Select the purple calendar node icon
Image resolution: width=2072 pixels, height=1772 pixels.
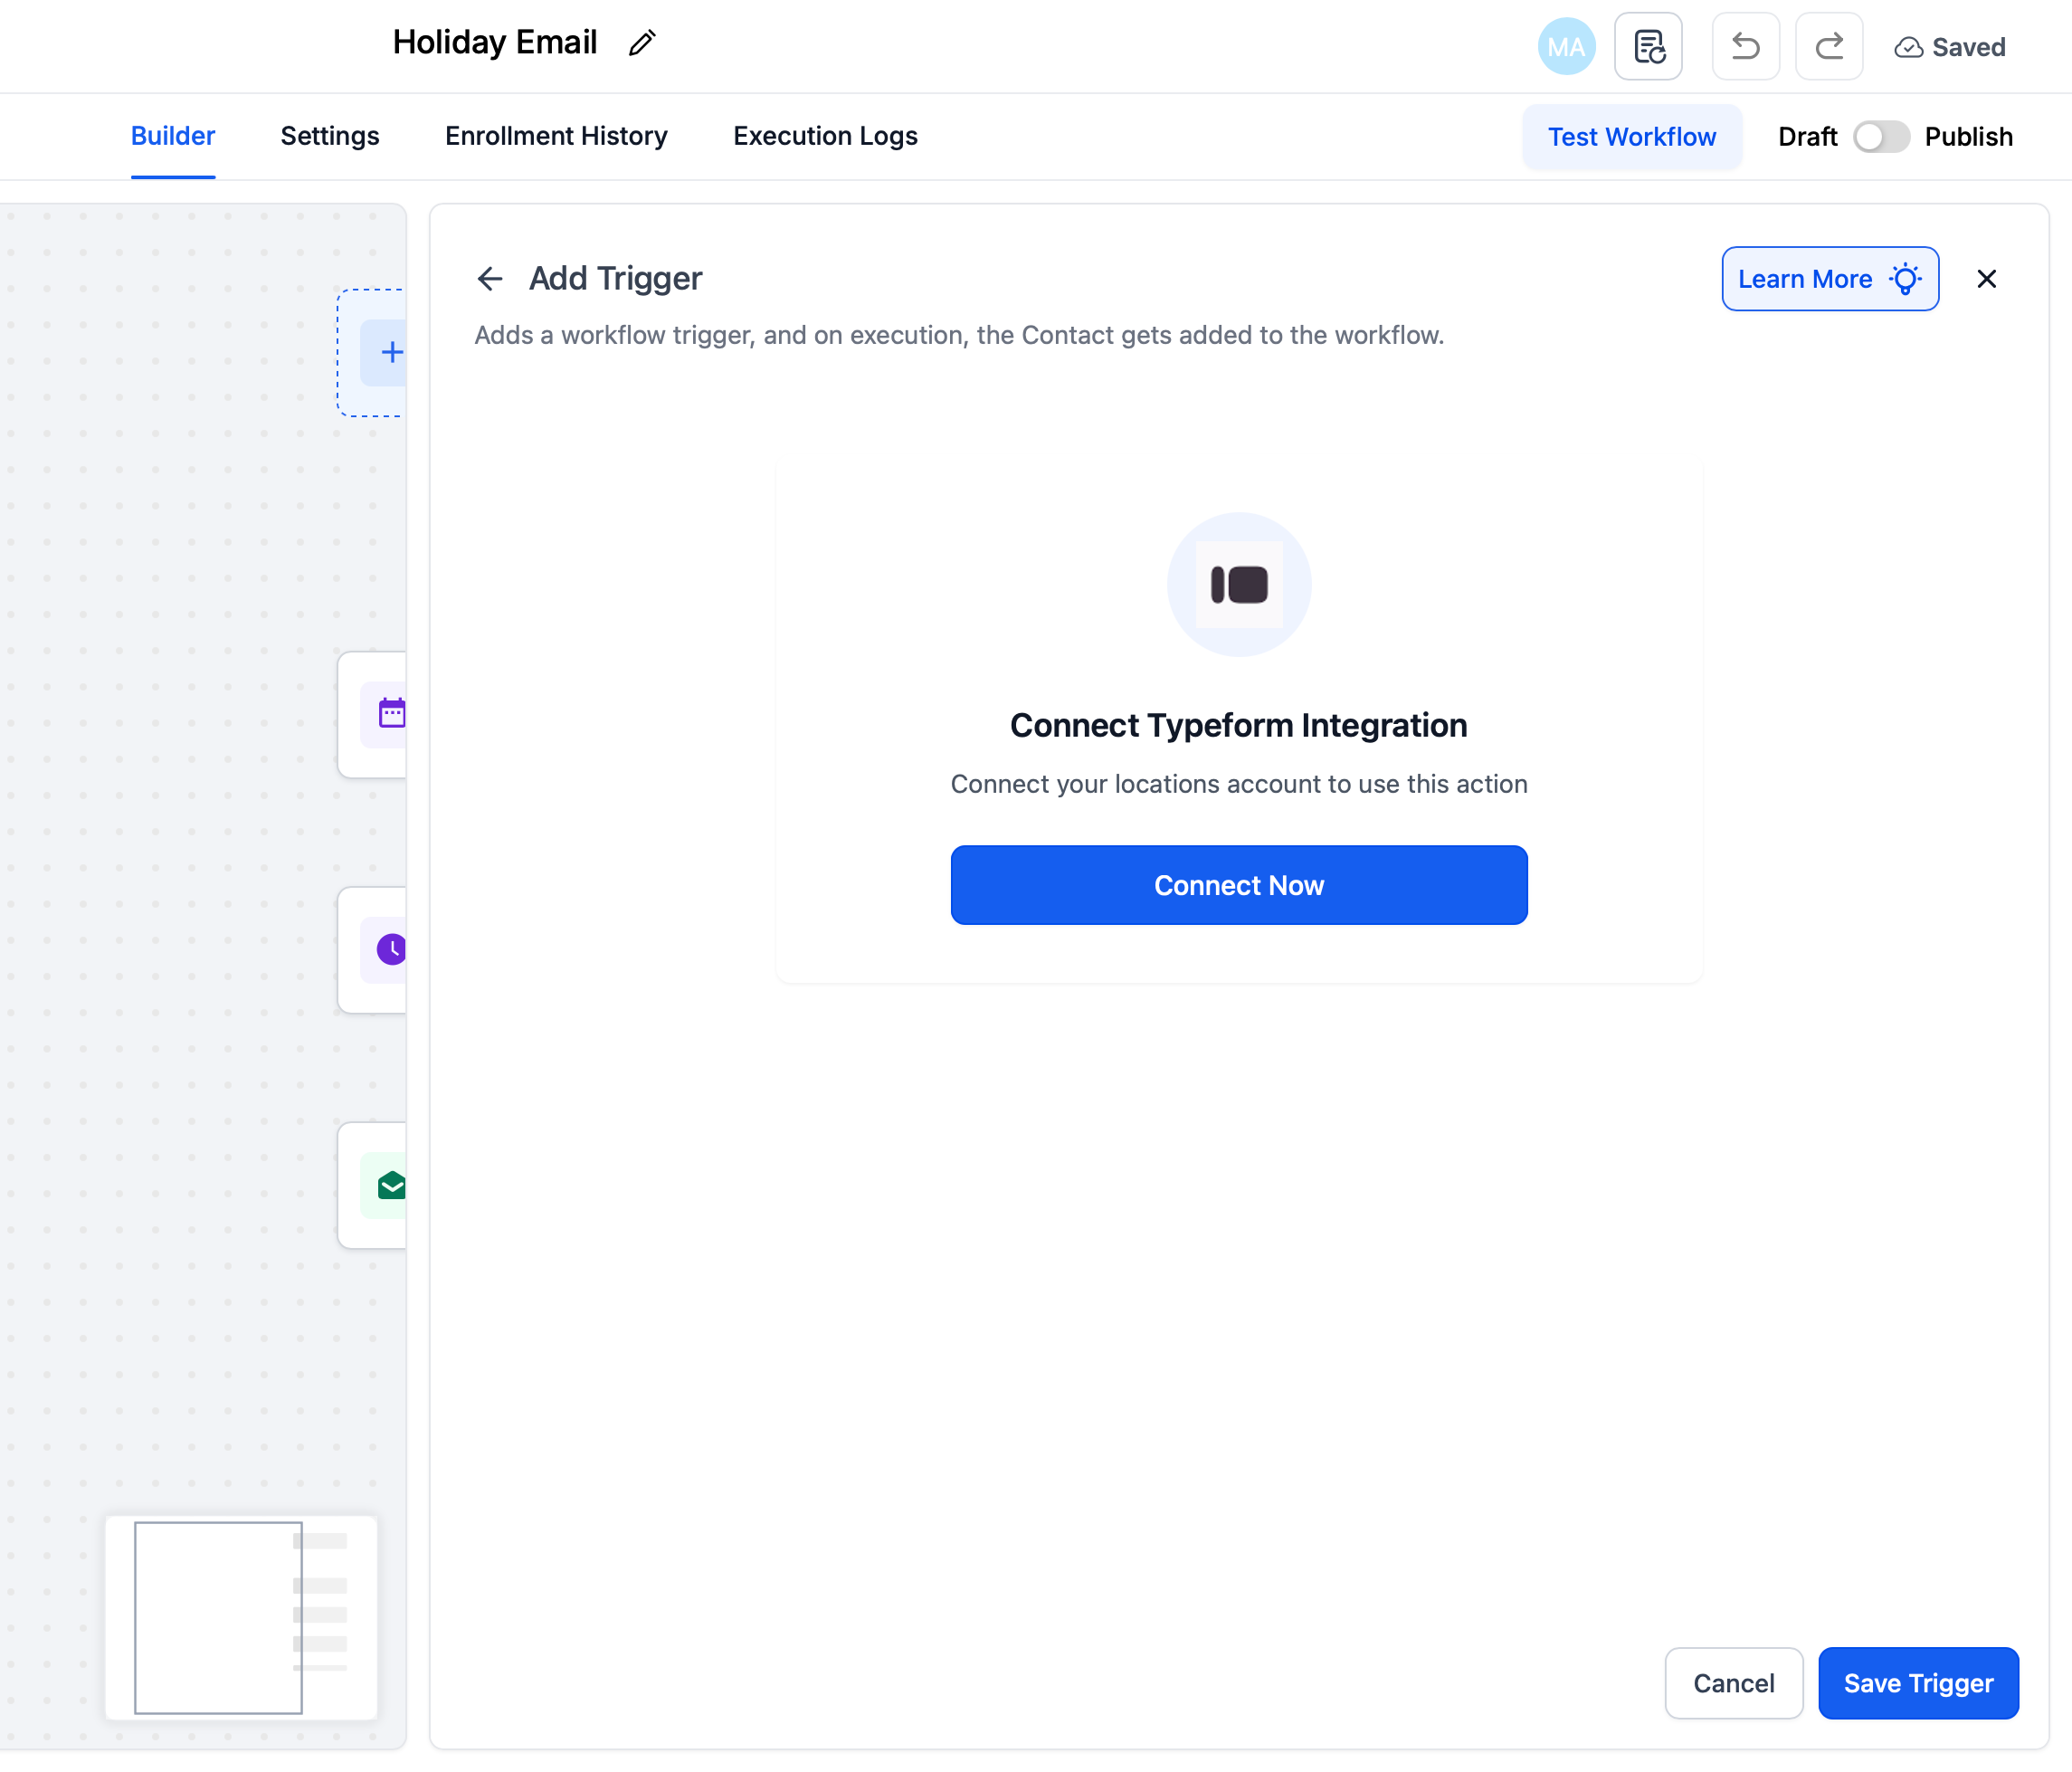click(x=391, y=714)
